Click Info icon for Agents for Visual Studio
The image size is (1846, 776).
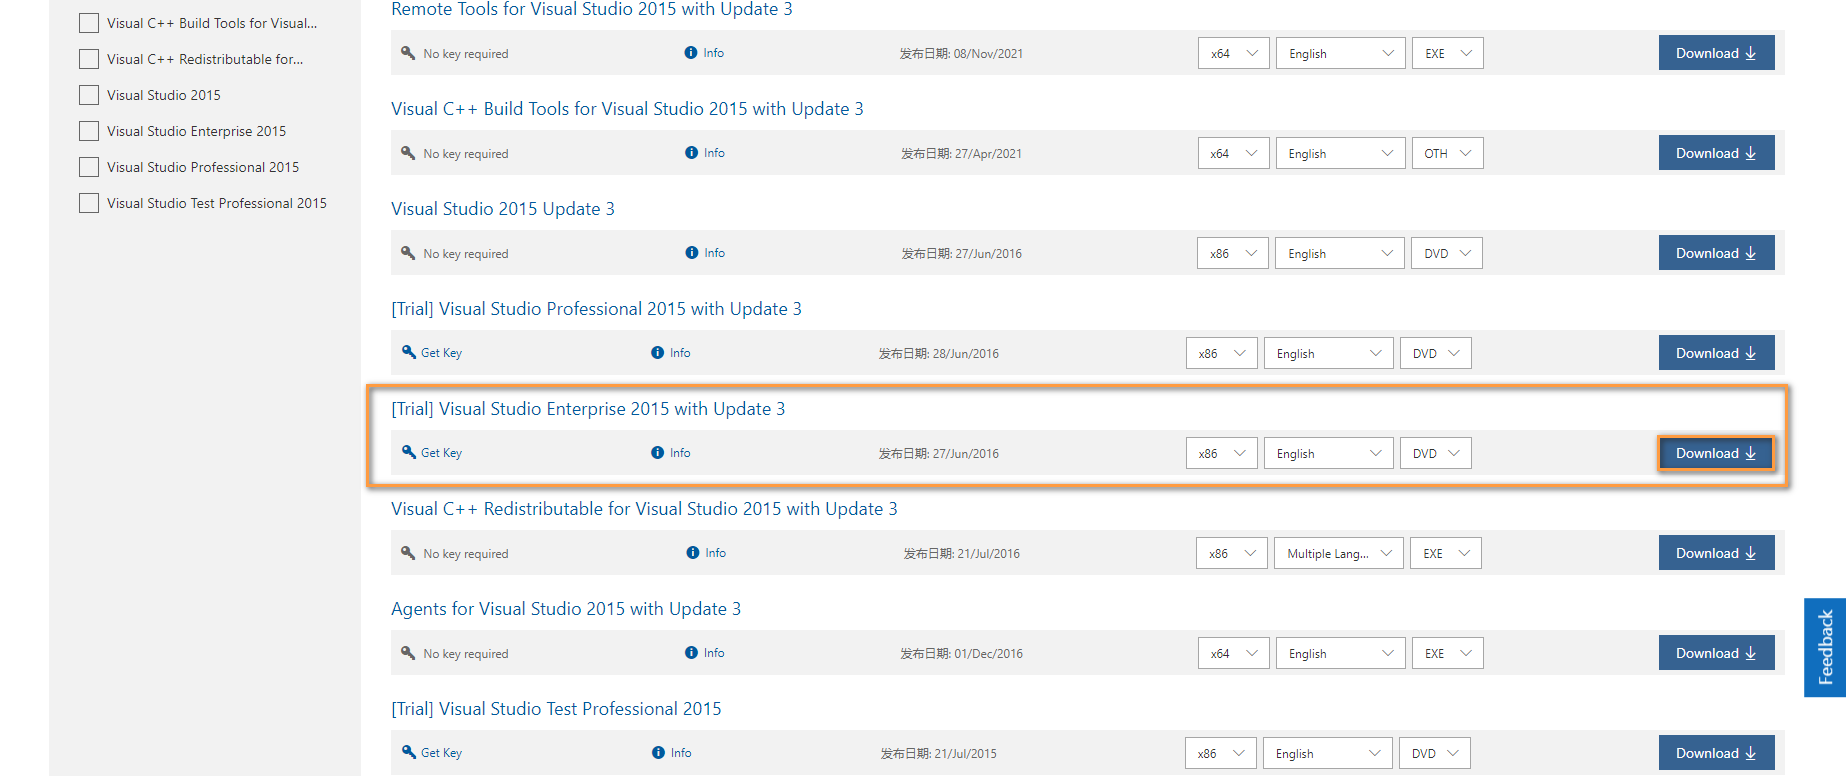coord(691,653)
